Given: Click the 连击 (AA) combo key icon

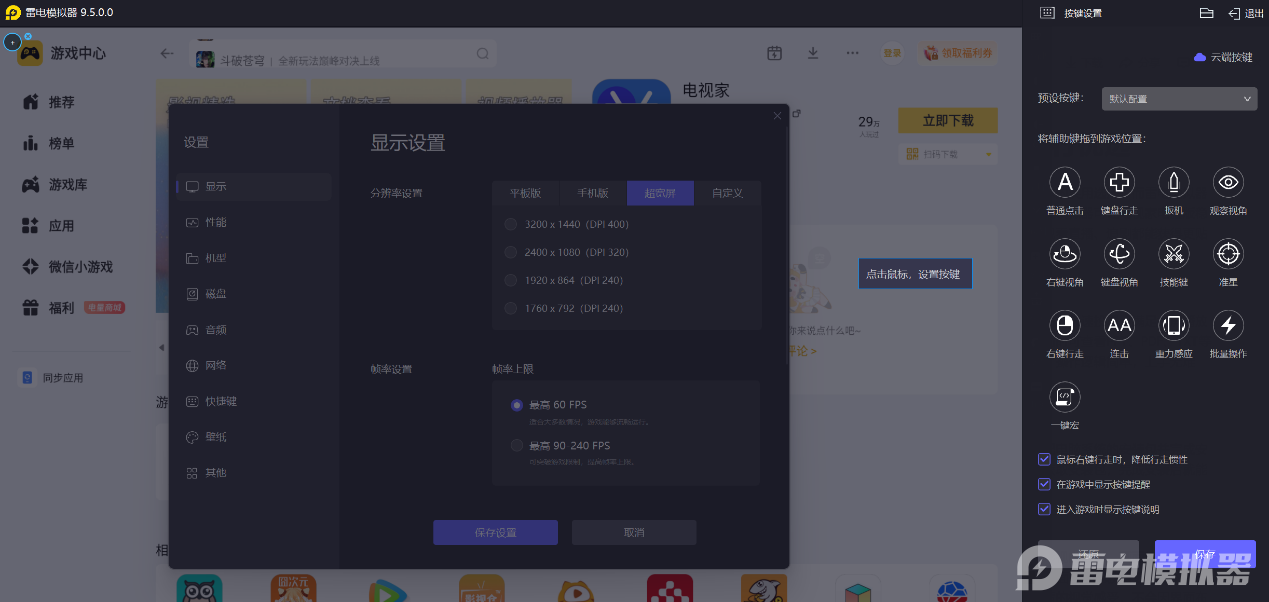Looking at the screenshot, I should click(1119, 325).
